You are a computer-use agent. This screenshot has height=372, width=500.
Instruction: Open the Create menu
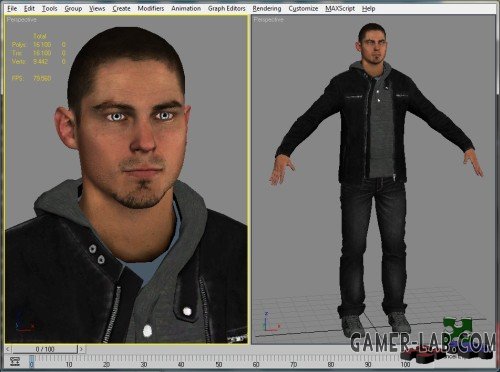(x=121, y=8)
